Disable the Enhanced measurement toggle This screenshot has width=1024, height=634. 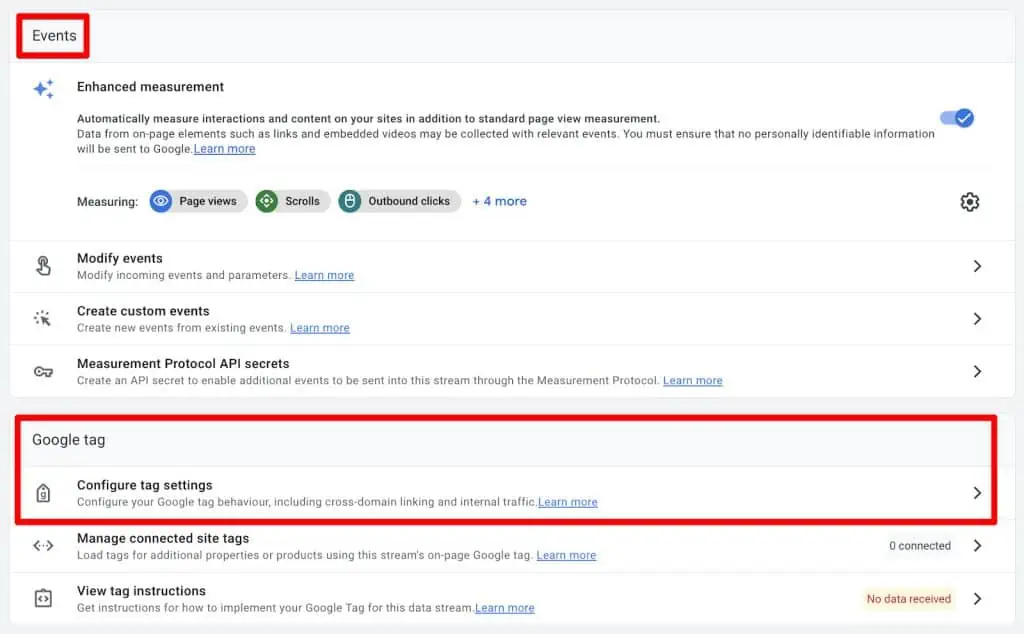(x=958, y=117)
